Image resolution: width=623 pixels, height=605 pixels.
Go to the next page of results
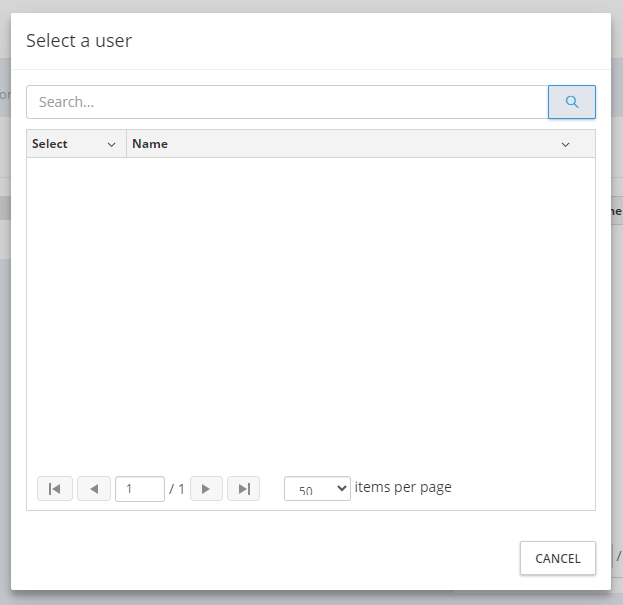(206, 489)
